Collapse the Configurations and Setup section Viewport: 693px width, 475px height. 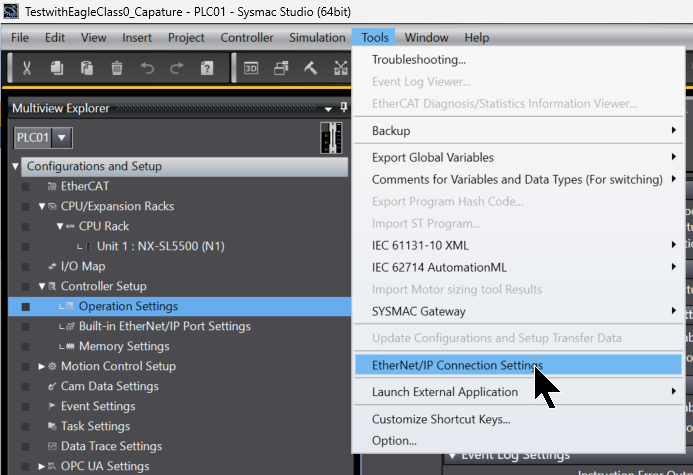15,167
